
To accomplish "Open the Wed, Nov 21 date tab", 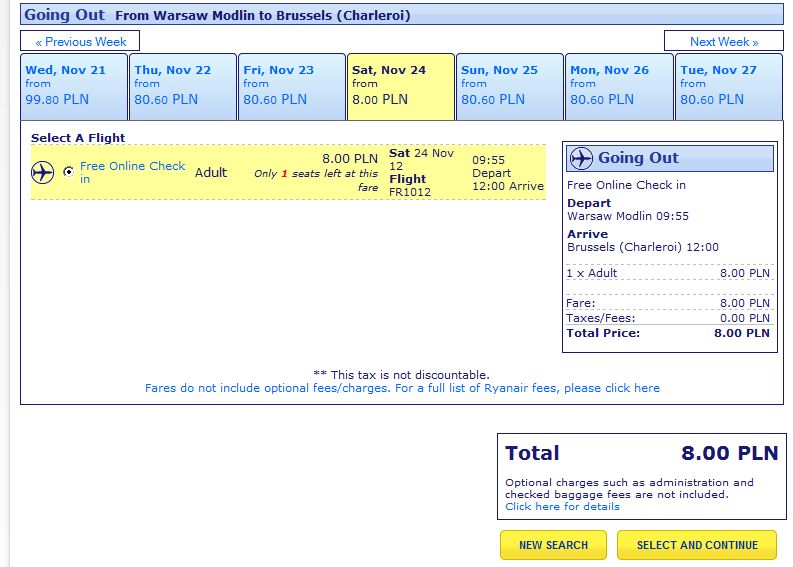I will pyautogui.click(x=74, y=86).
